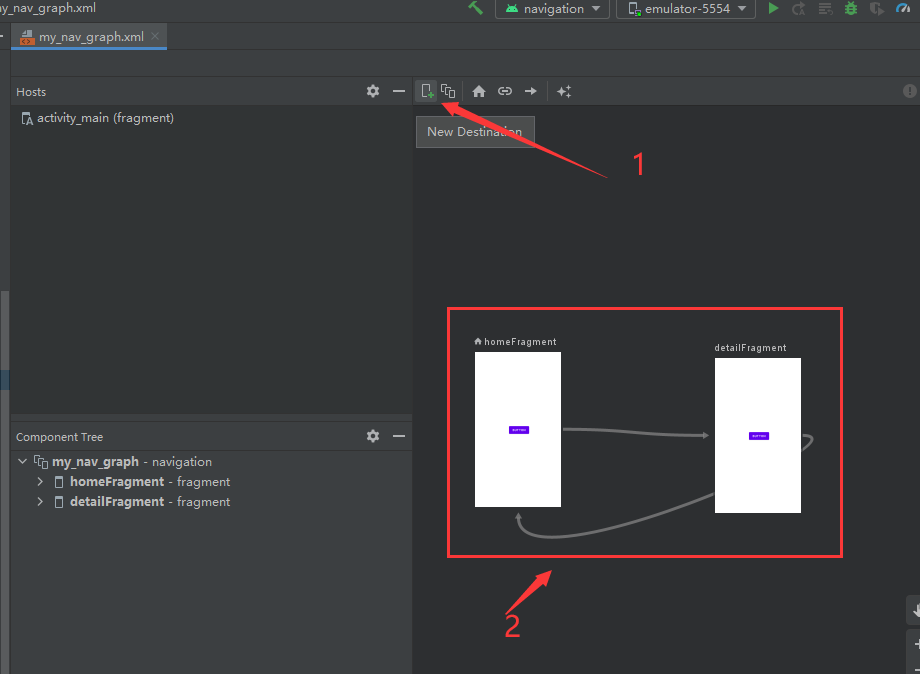Click the warning indicator in the editor
920x674 pixels.
click(909, 91)
